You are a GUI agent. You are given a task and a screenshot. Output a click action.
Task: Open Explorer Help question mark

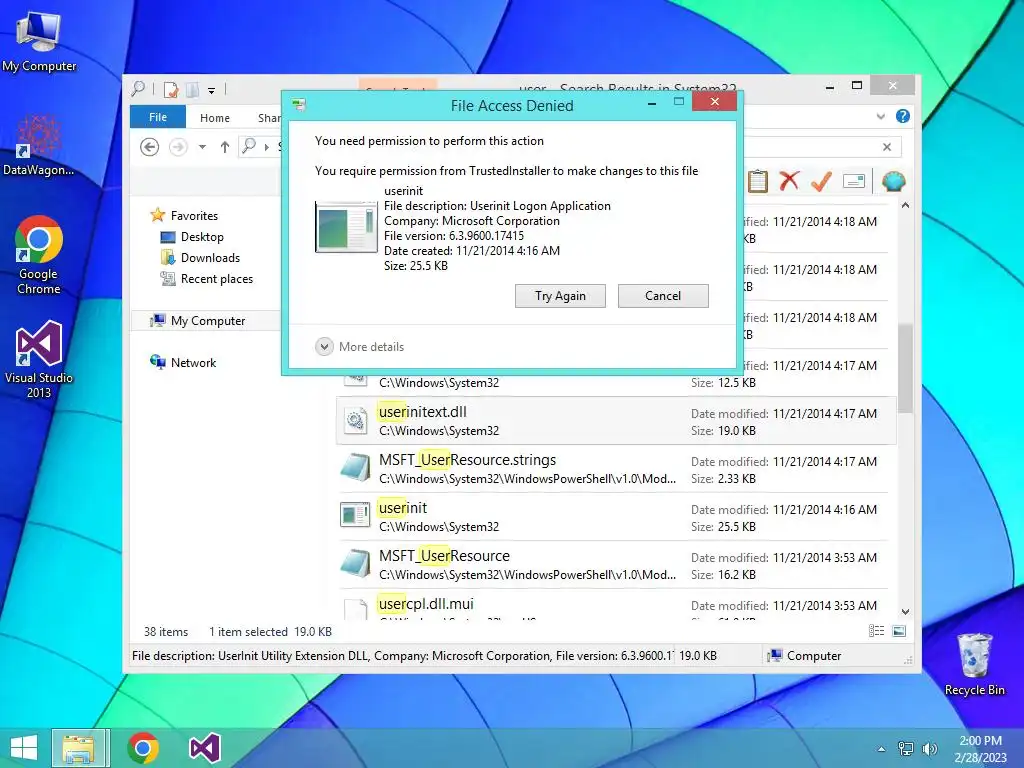[903, 116]
